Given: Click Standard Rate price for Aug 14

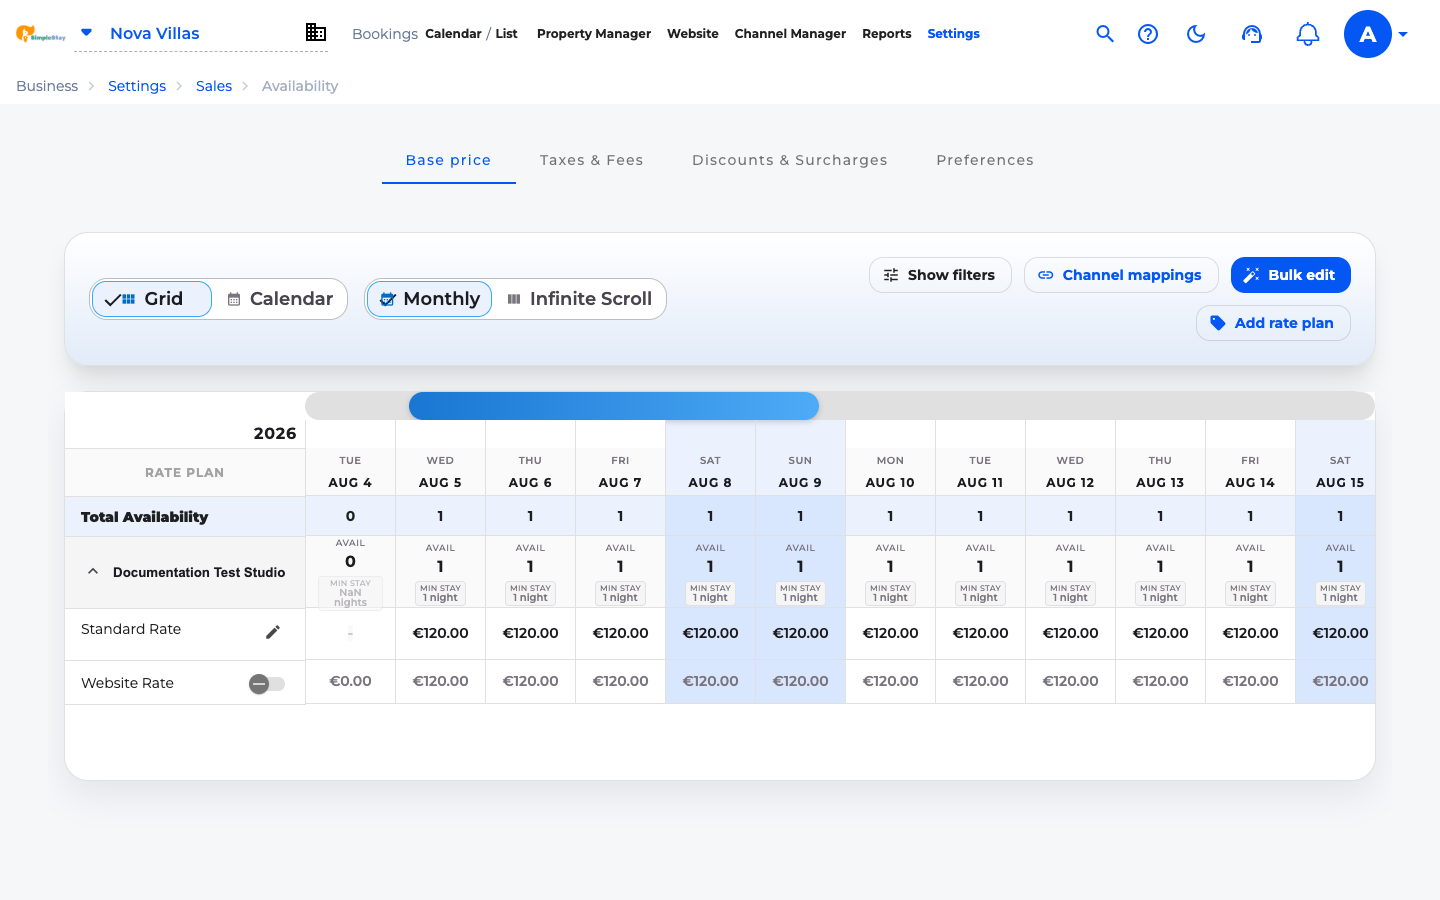Looking at the screenshot, I should coord(1250,633).
